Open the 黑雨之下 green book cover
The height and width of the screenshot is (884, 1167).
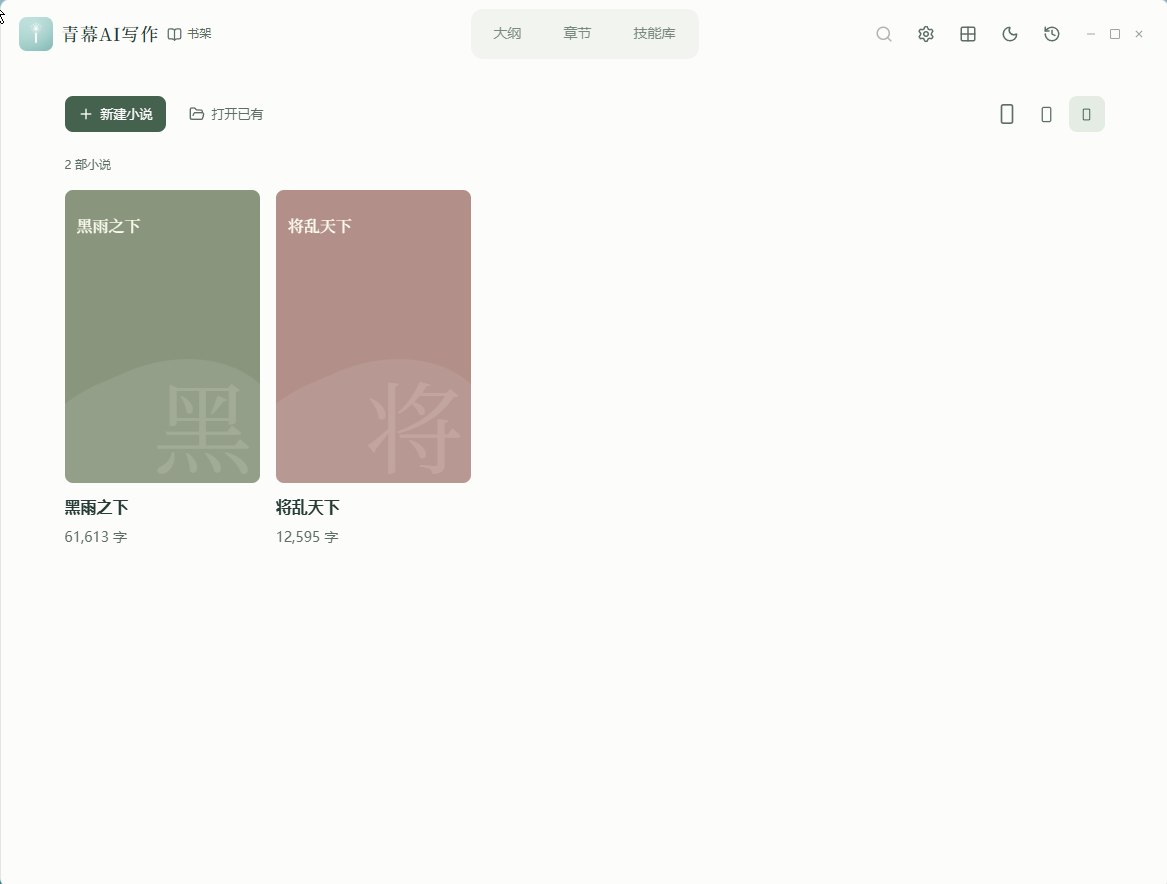tap(162, 336)
